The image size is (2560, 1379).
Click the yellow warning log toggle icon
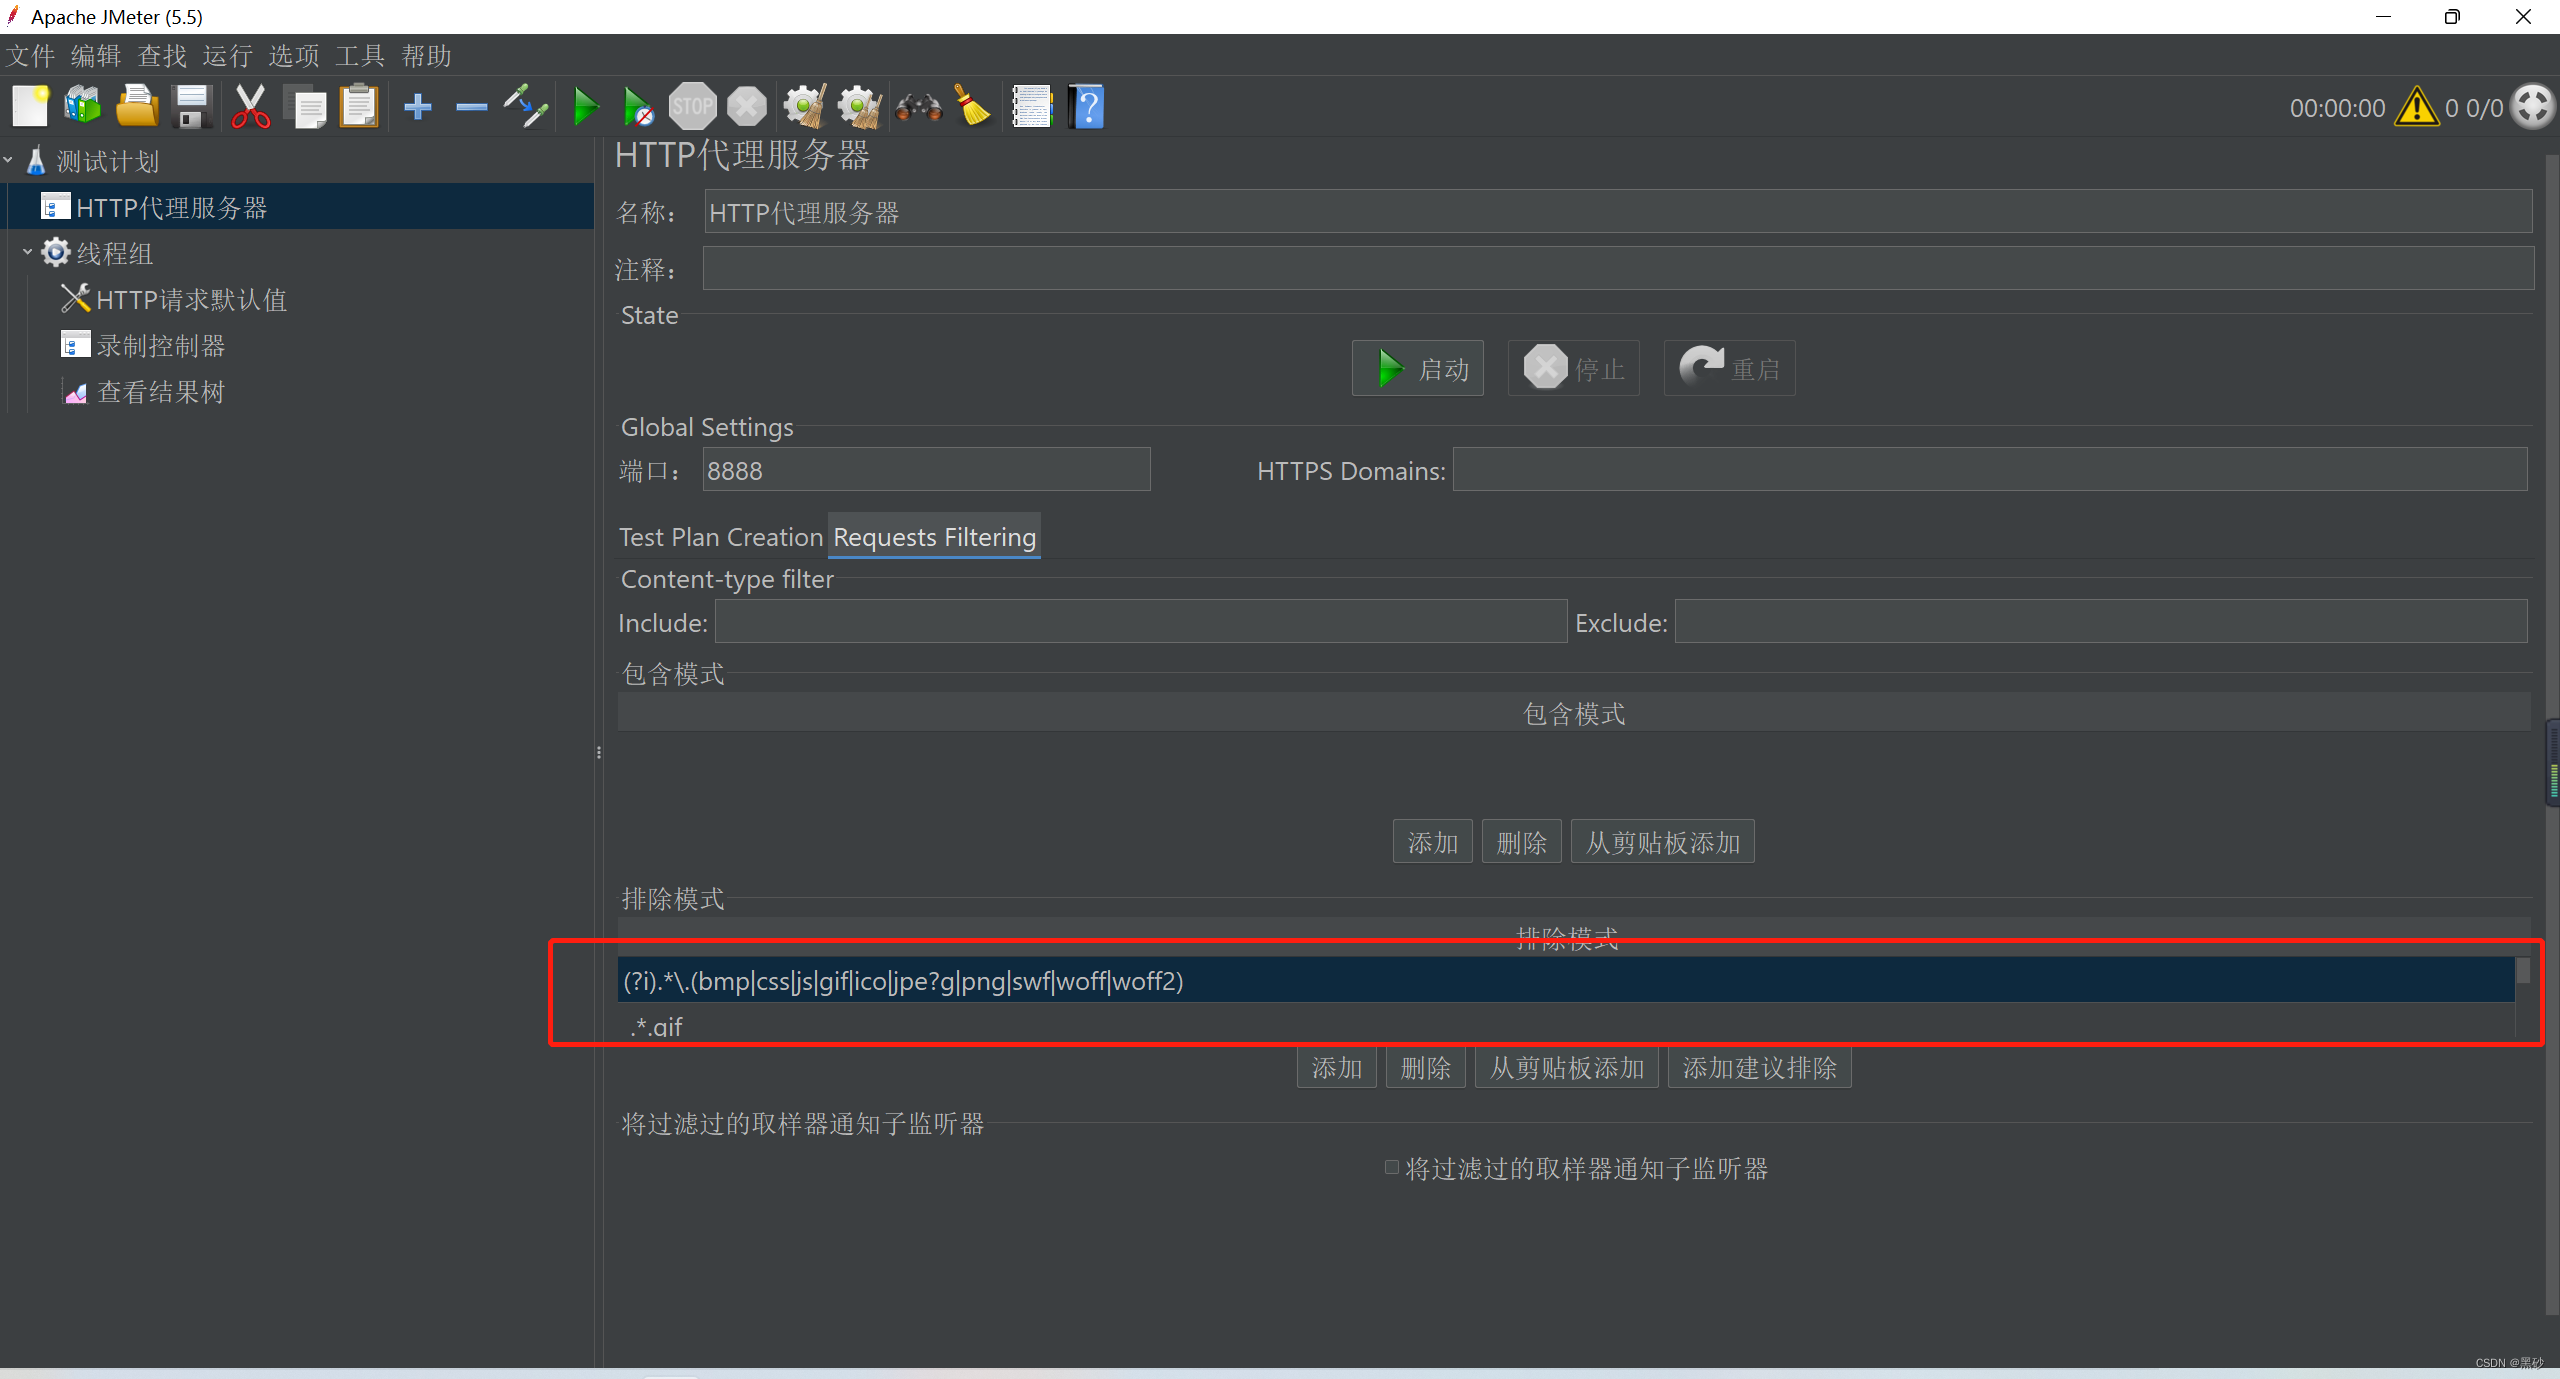click(x=2417, y=106)
